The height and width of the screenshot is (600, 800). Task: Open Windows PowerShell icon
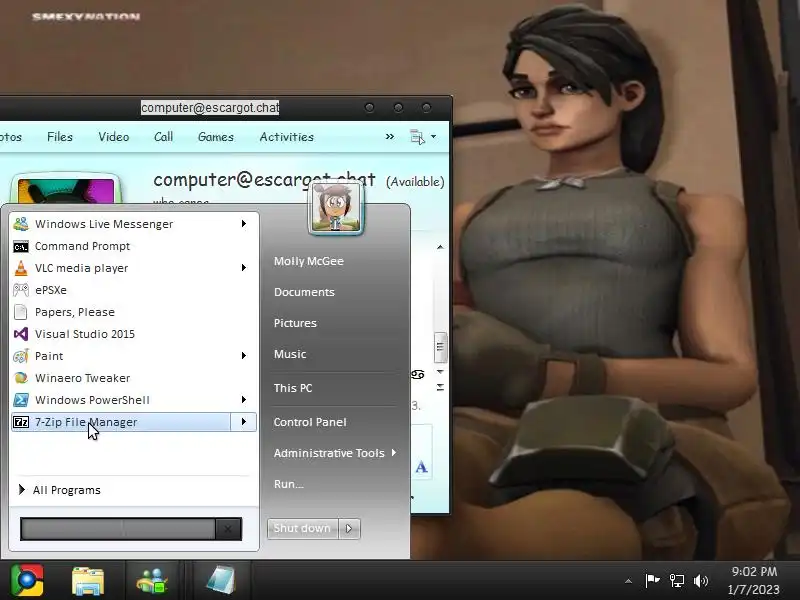tap(21, 400)
